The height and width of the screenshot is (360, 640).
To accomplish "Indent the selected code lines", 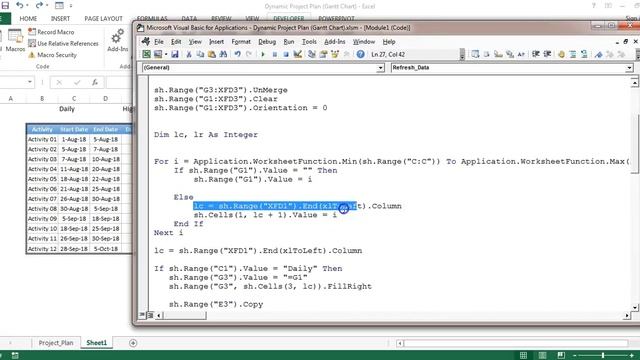I will (x=536, y=54).
